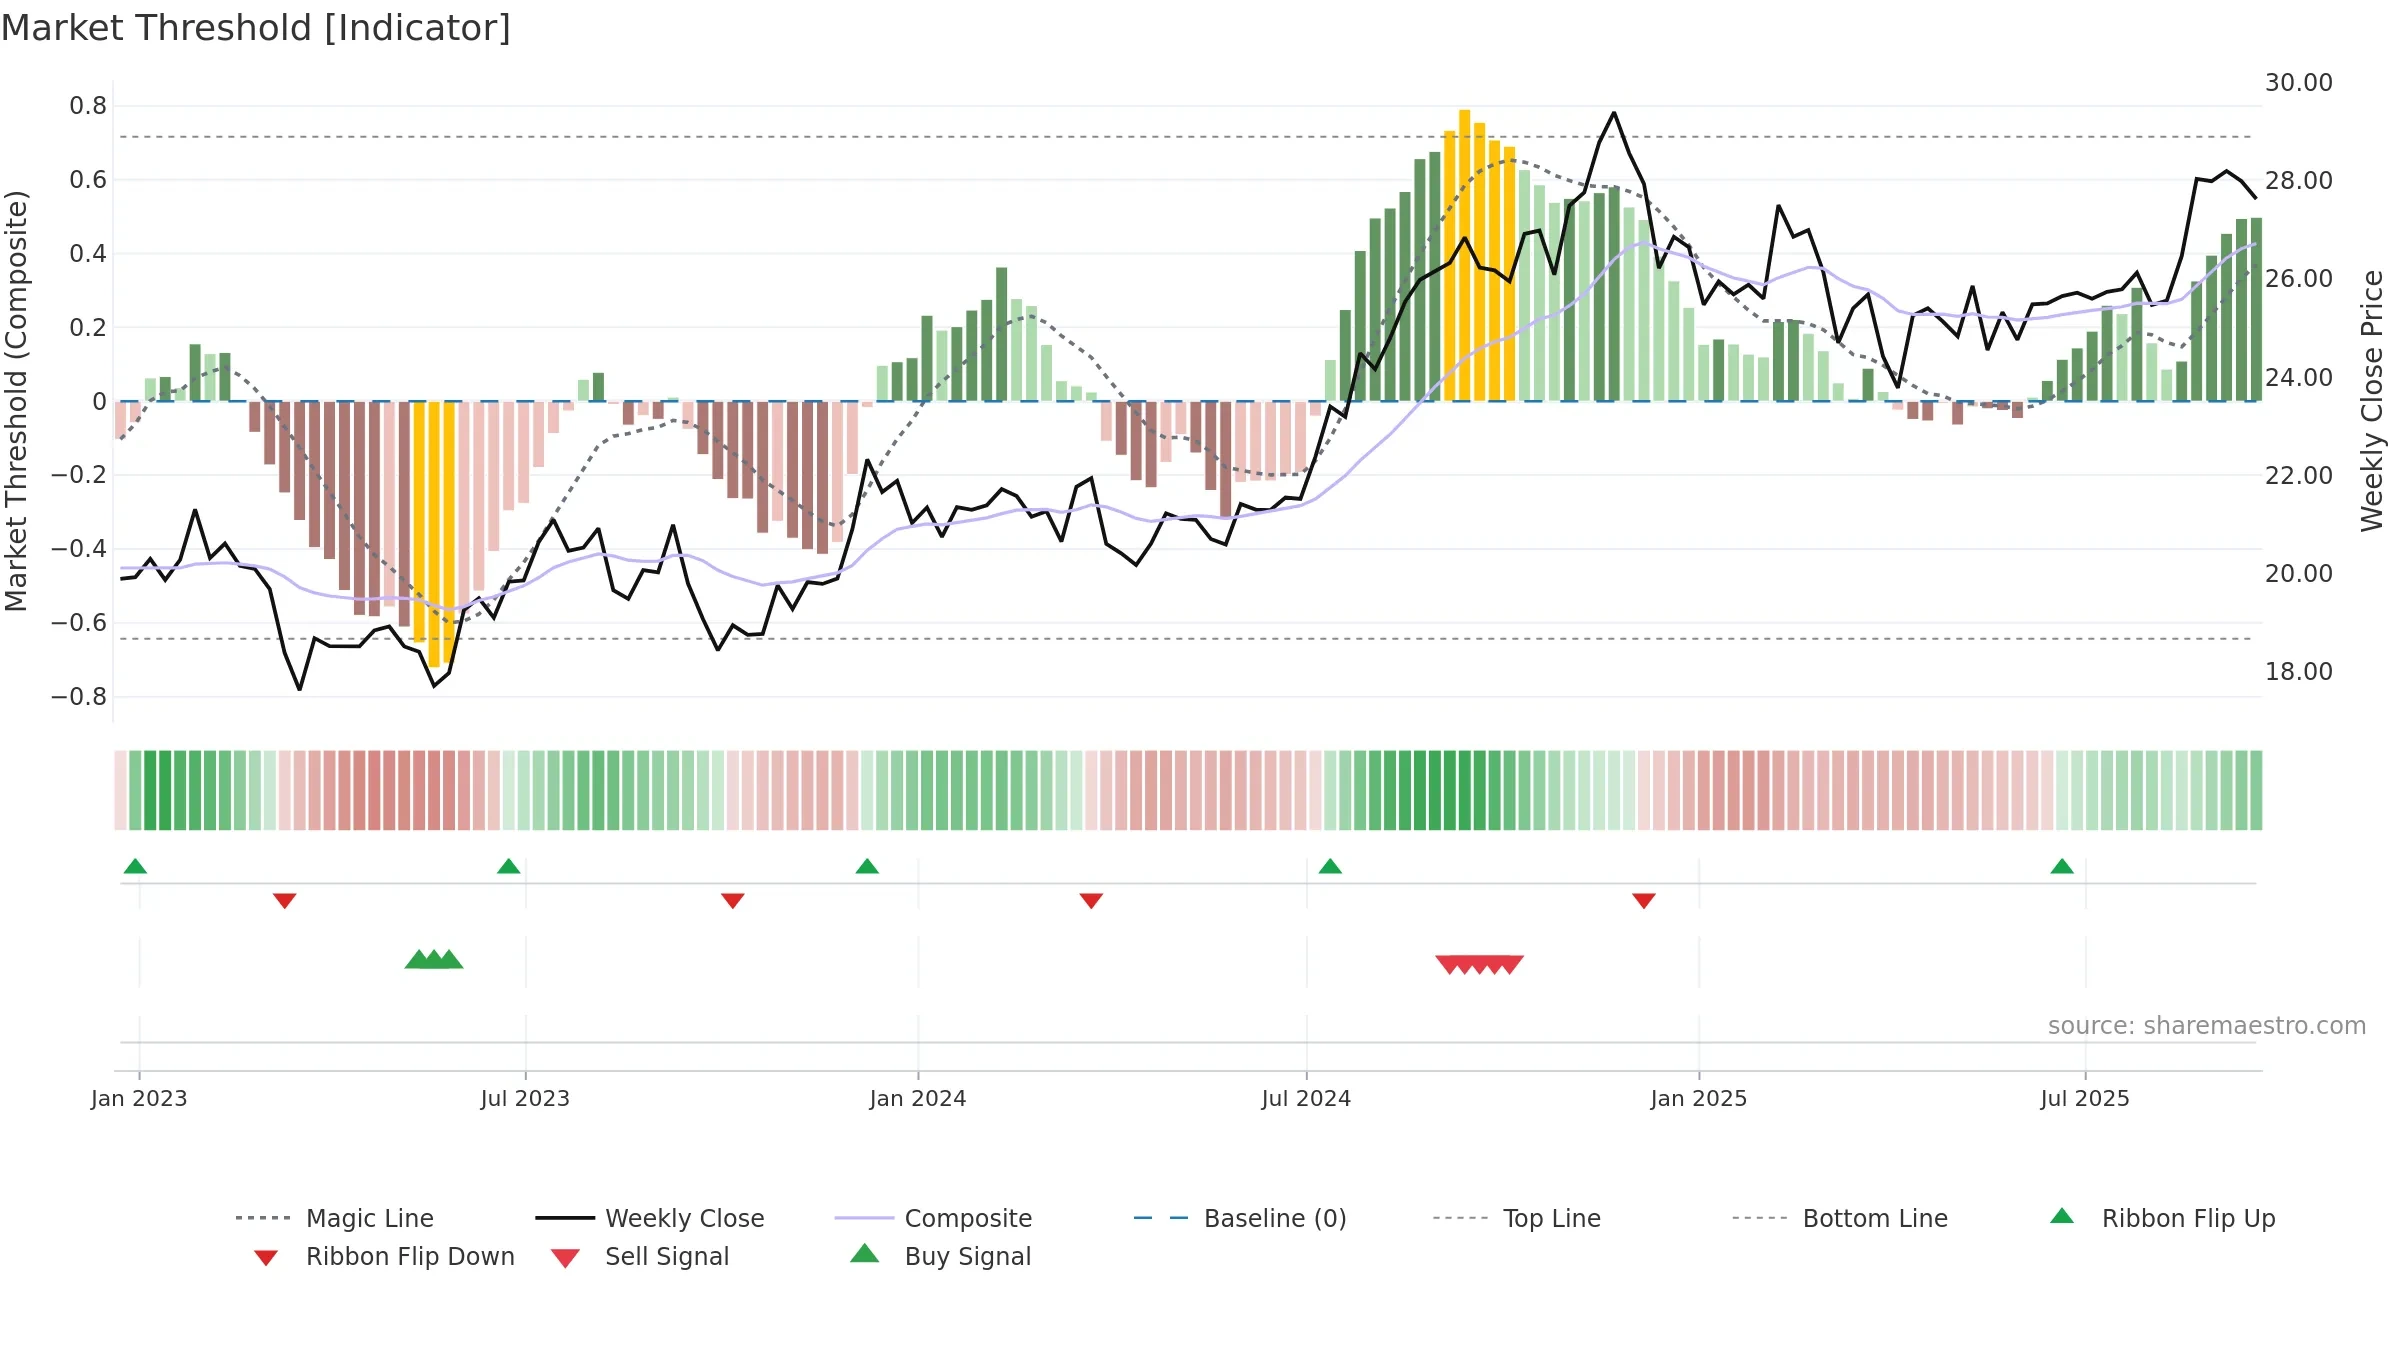Toggle the Buy Signal legend entry
Viewport: 2400px width, 1350px height.
(940, 1256)
